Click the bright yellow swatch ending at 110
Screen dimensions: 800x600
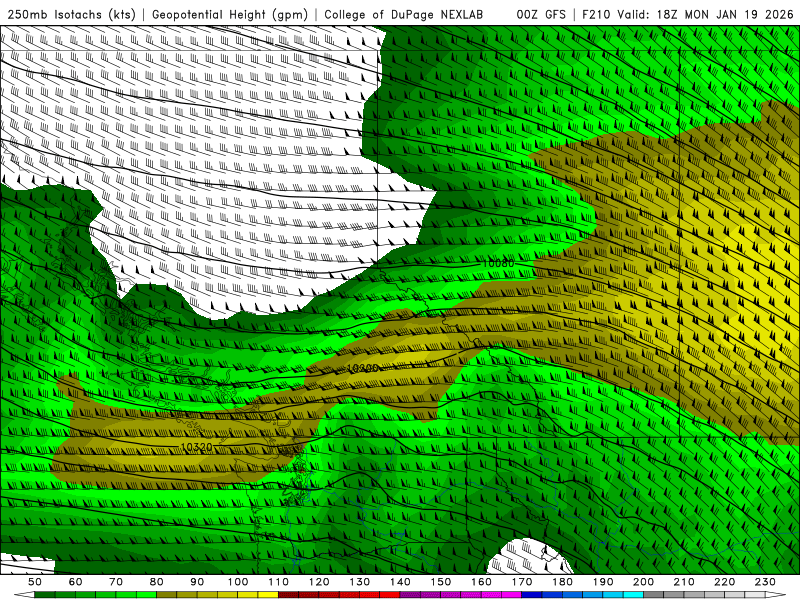click(268, 595)
